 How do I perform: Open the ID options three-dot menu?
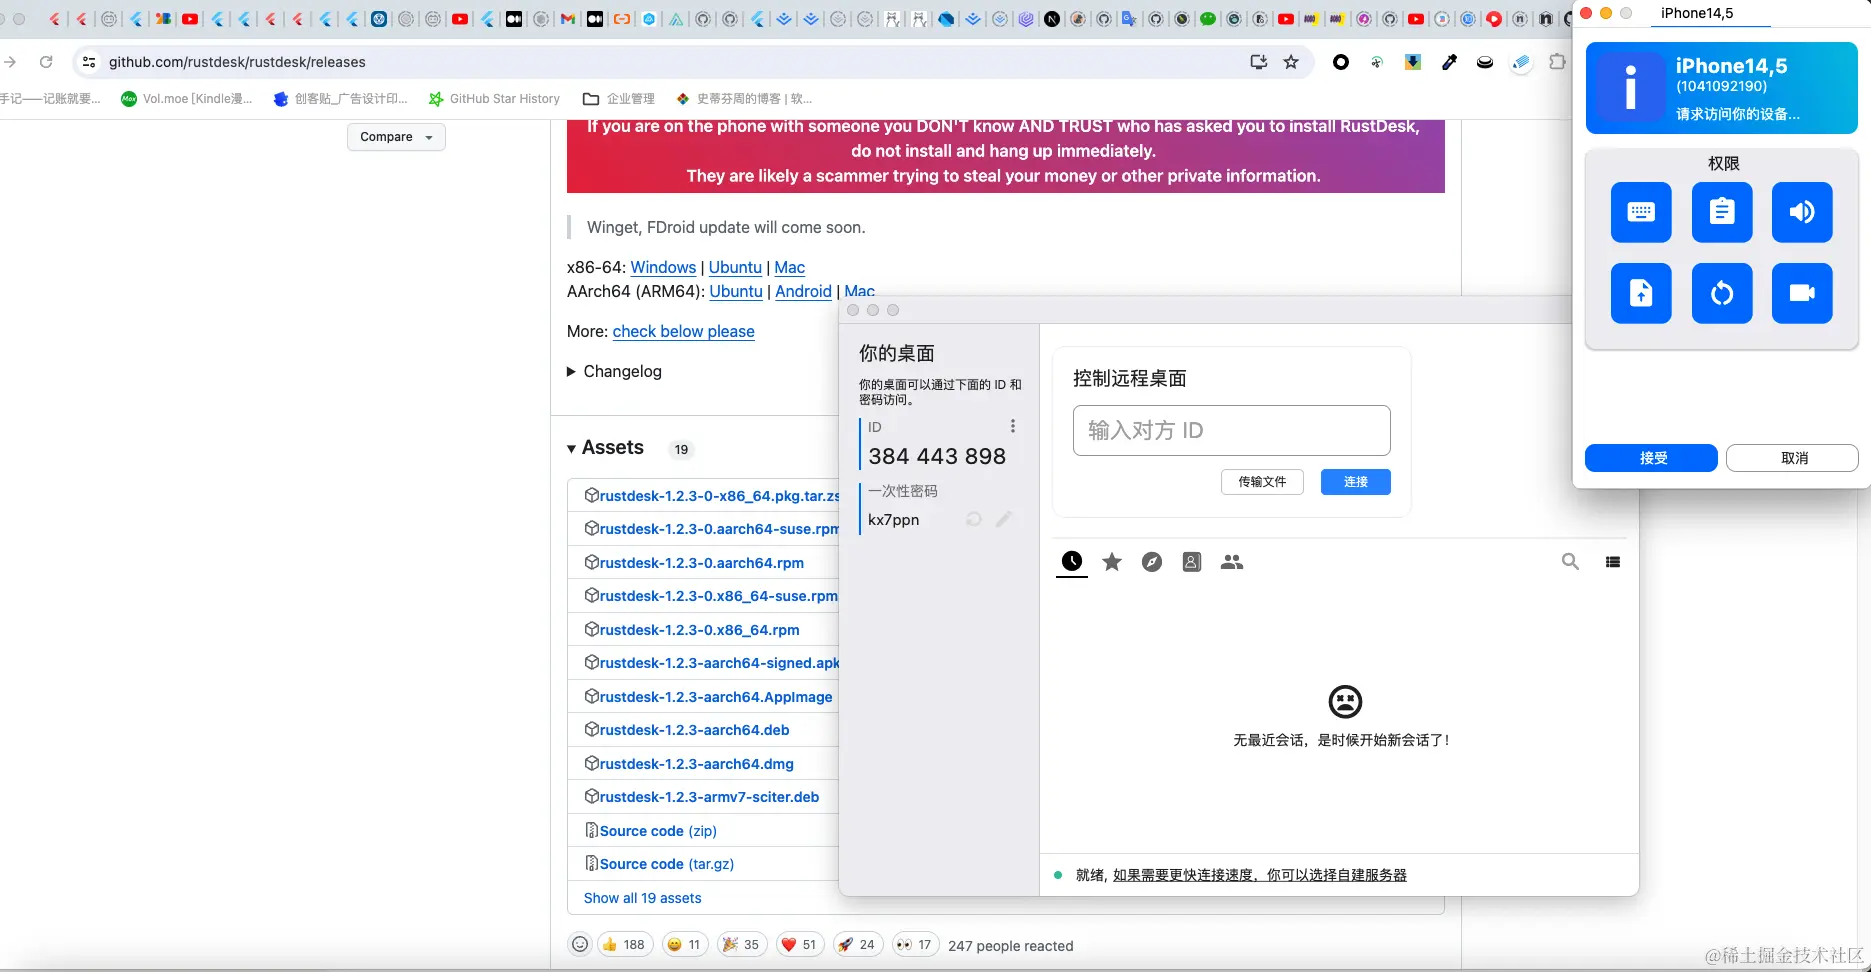[x=1013, y=426]
